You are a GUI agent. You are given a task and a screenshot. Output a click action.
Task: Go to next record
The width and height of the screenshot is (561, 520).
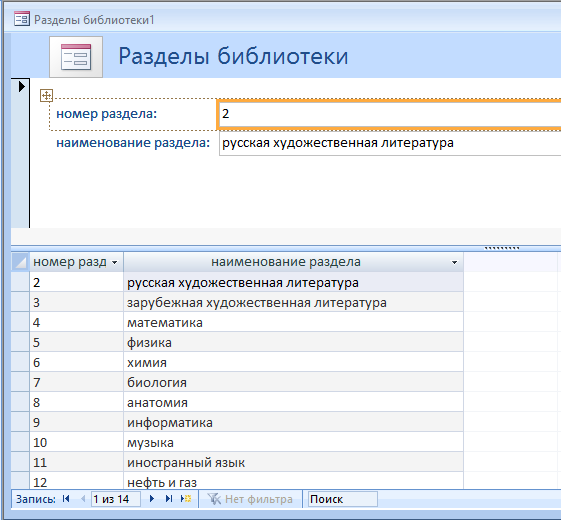click(152, 499)
